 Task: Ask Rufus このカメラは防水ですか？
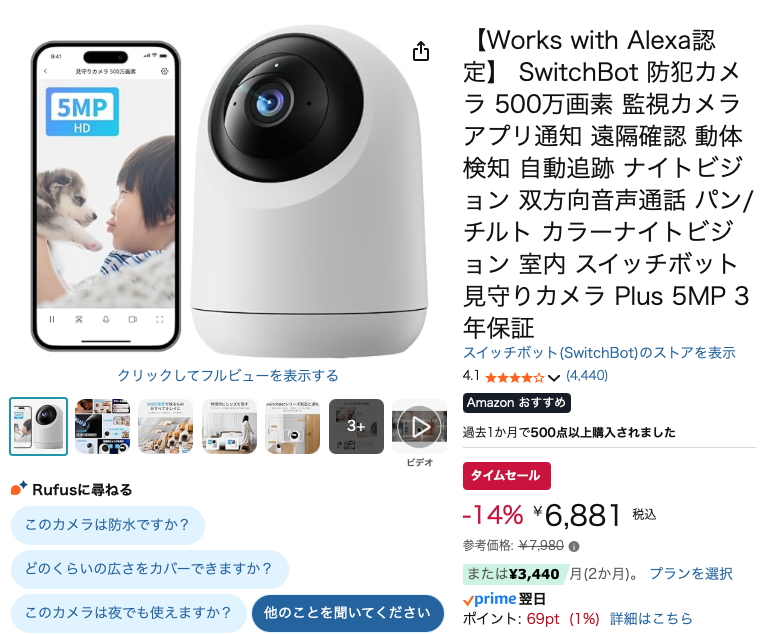pos(108,525)
